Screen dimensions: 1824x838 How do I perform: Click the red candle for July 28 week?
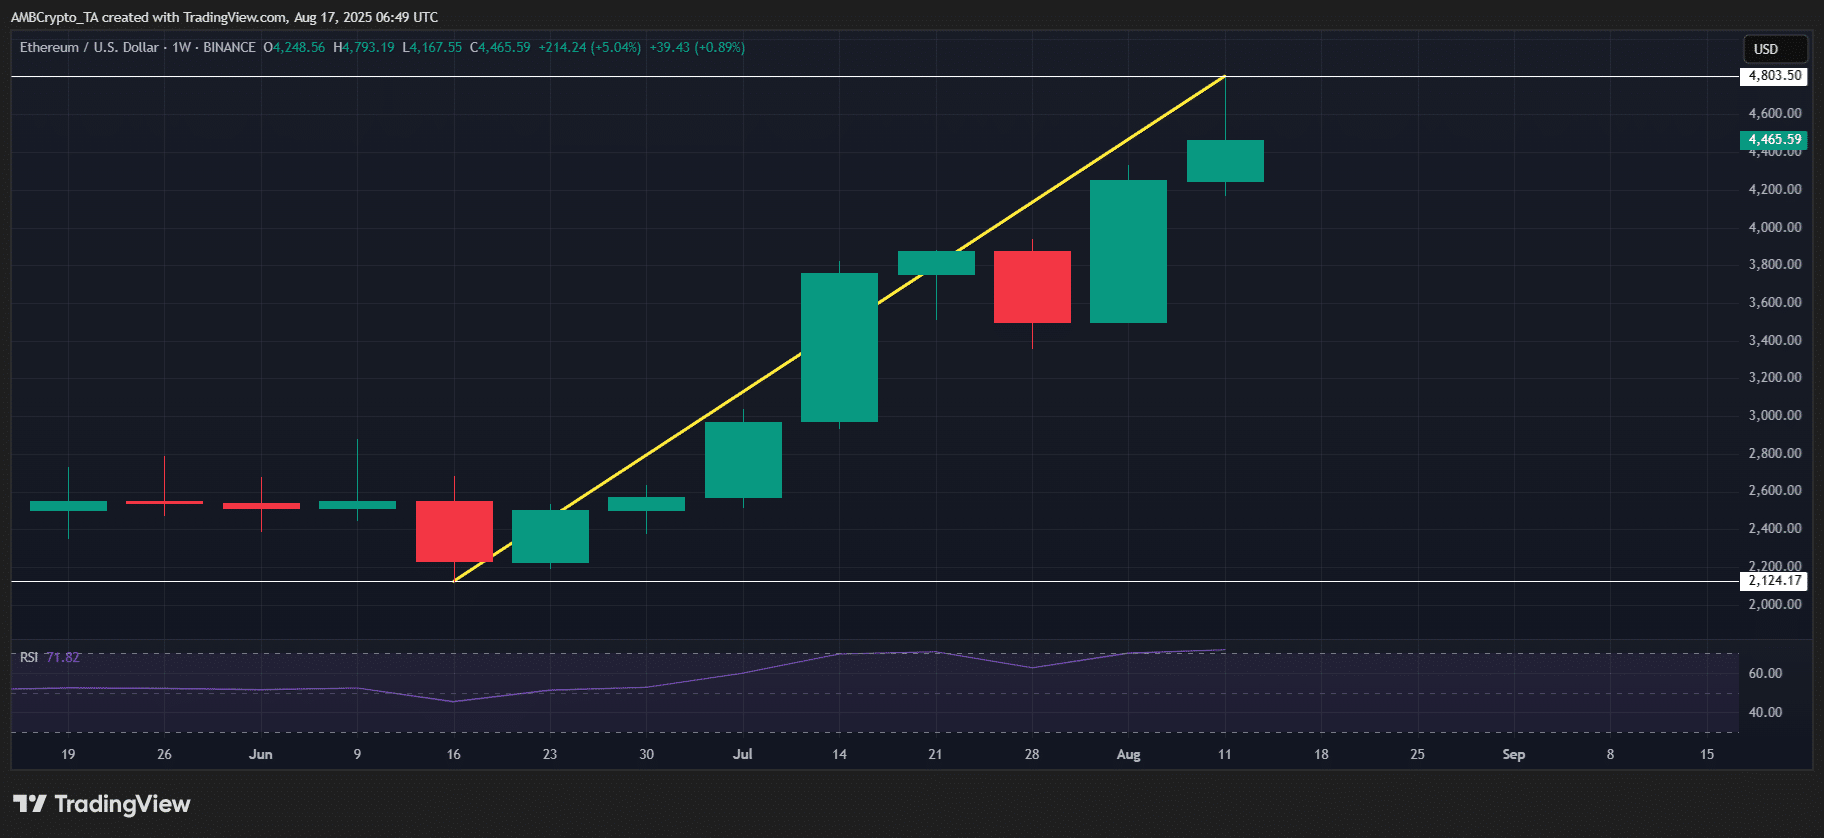coord(1032,287)
